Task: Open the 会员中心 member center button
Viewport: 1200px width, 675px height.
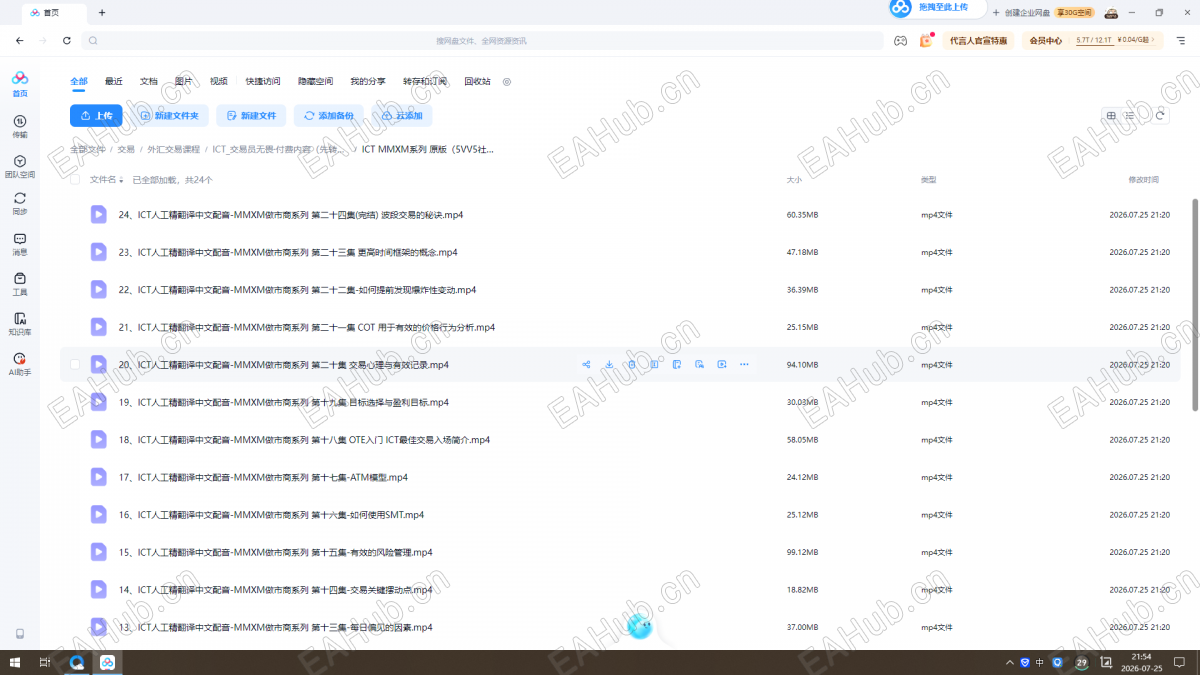Action: pos(1046,40)
